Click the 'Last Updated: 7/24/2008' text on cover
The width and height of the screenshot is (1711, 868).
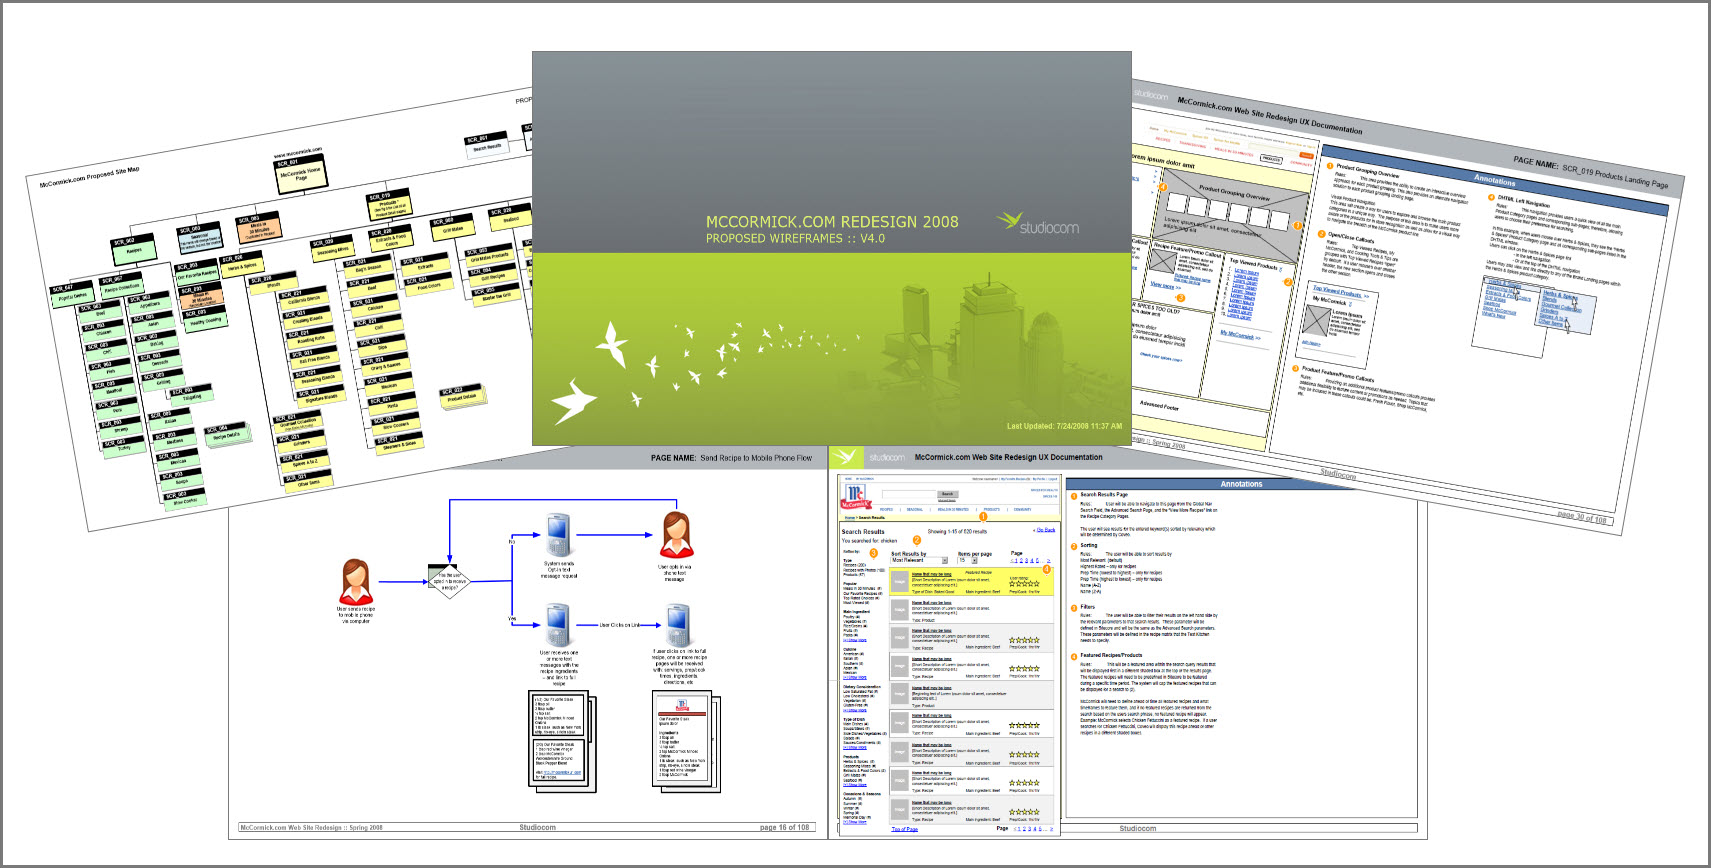tap(1064, 426)
